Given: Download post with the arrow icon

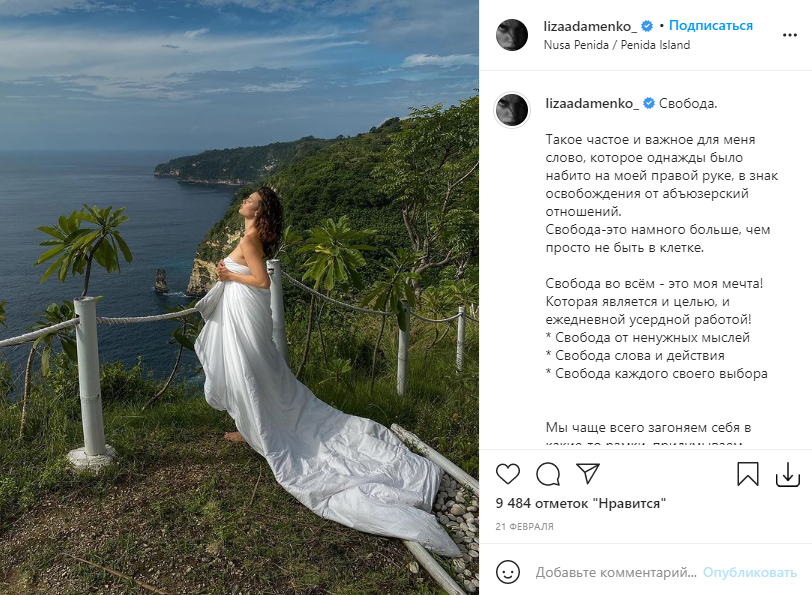Looking at the screenshot, I should (788, 473).
